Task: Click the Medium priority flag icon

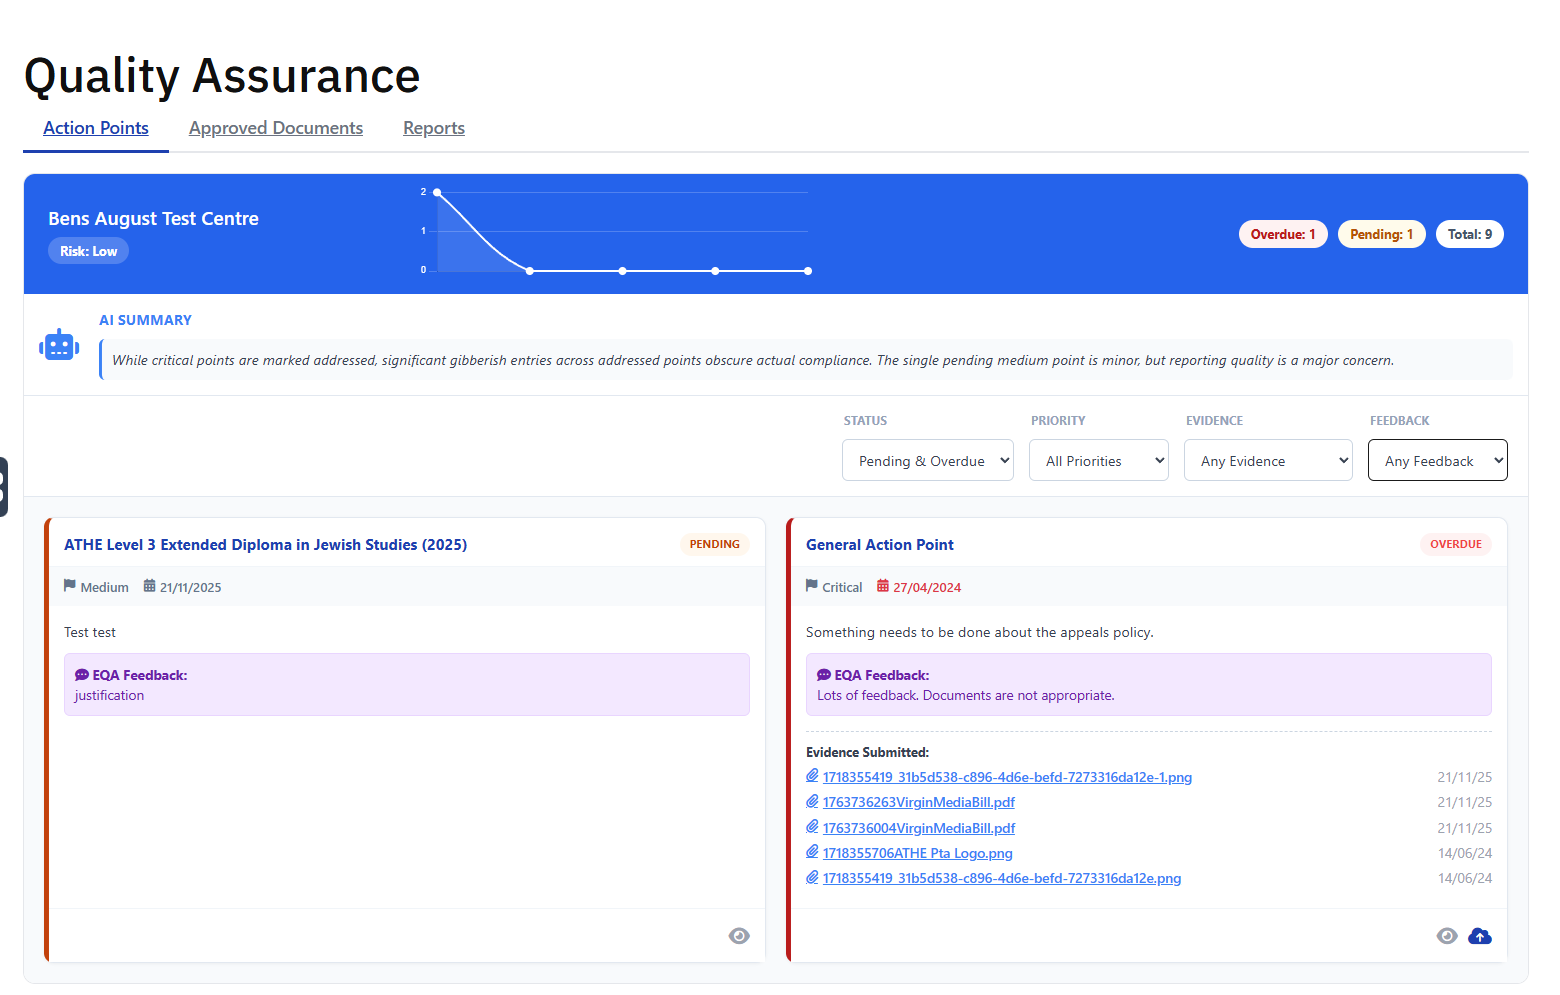Action: [70, 586]
